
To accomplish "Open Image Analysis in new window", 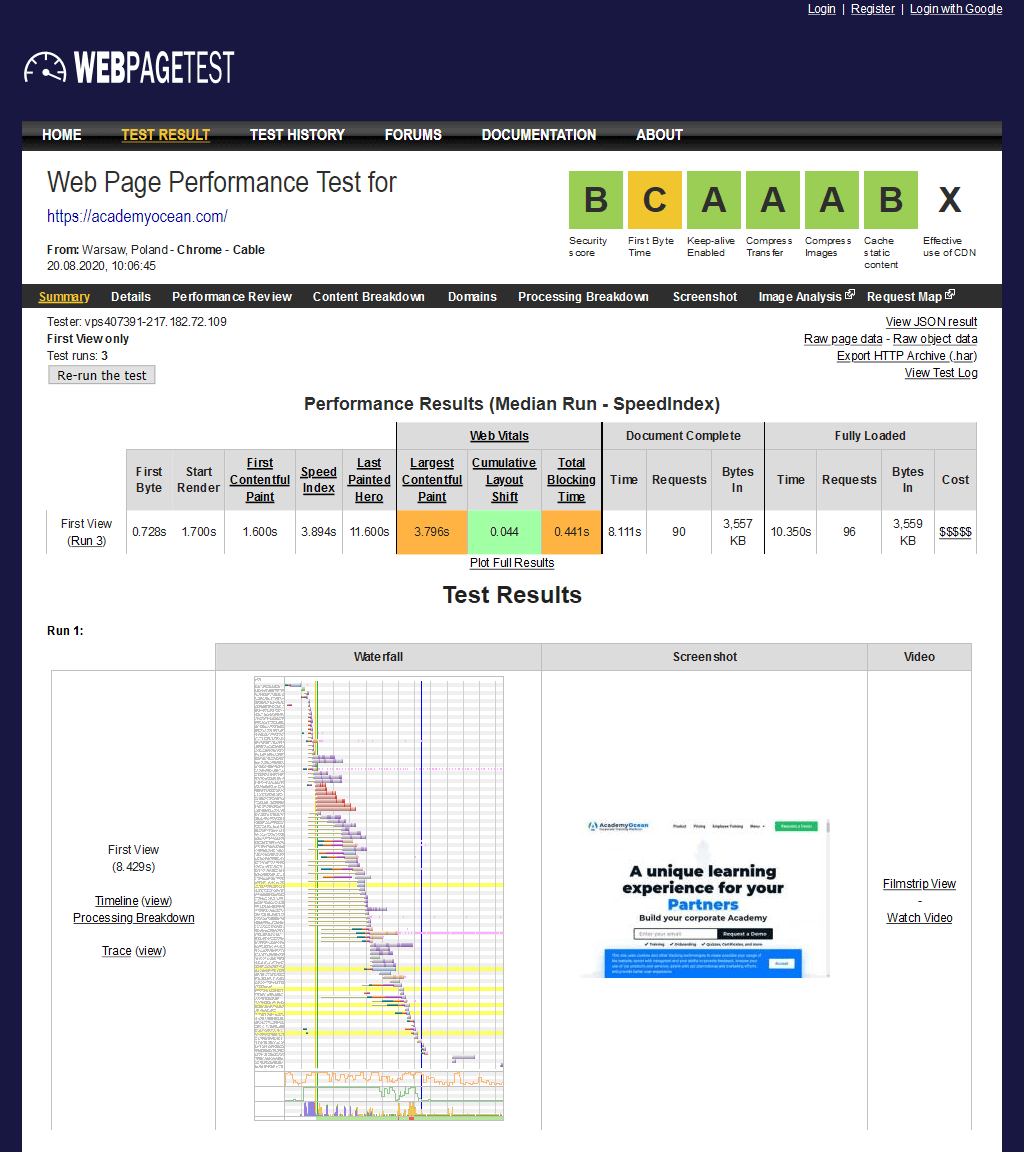I will point(806,297).
